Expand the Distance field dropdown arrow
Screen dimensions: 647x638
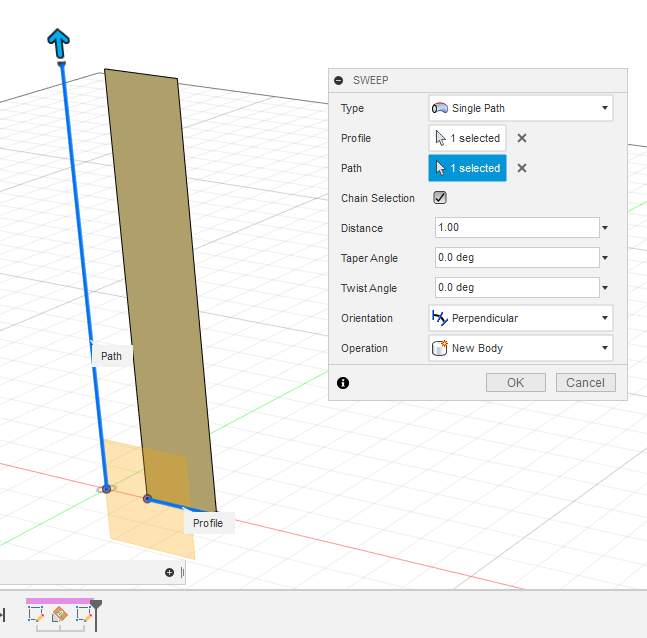tap(605, 228)
